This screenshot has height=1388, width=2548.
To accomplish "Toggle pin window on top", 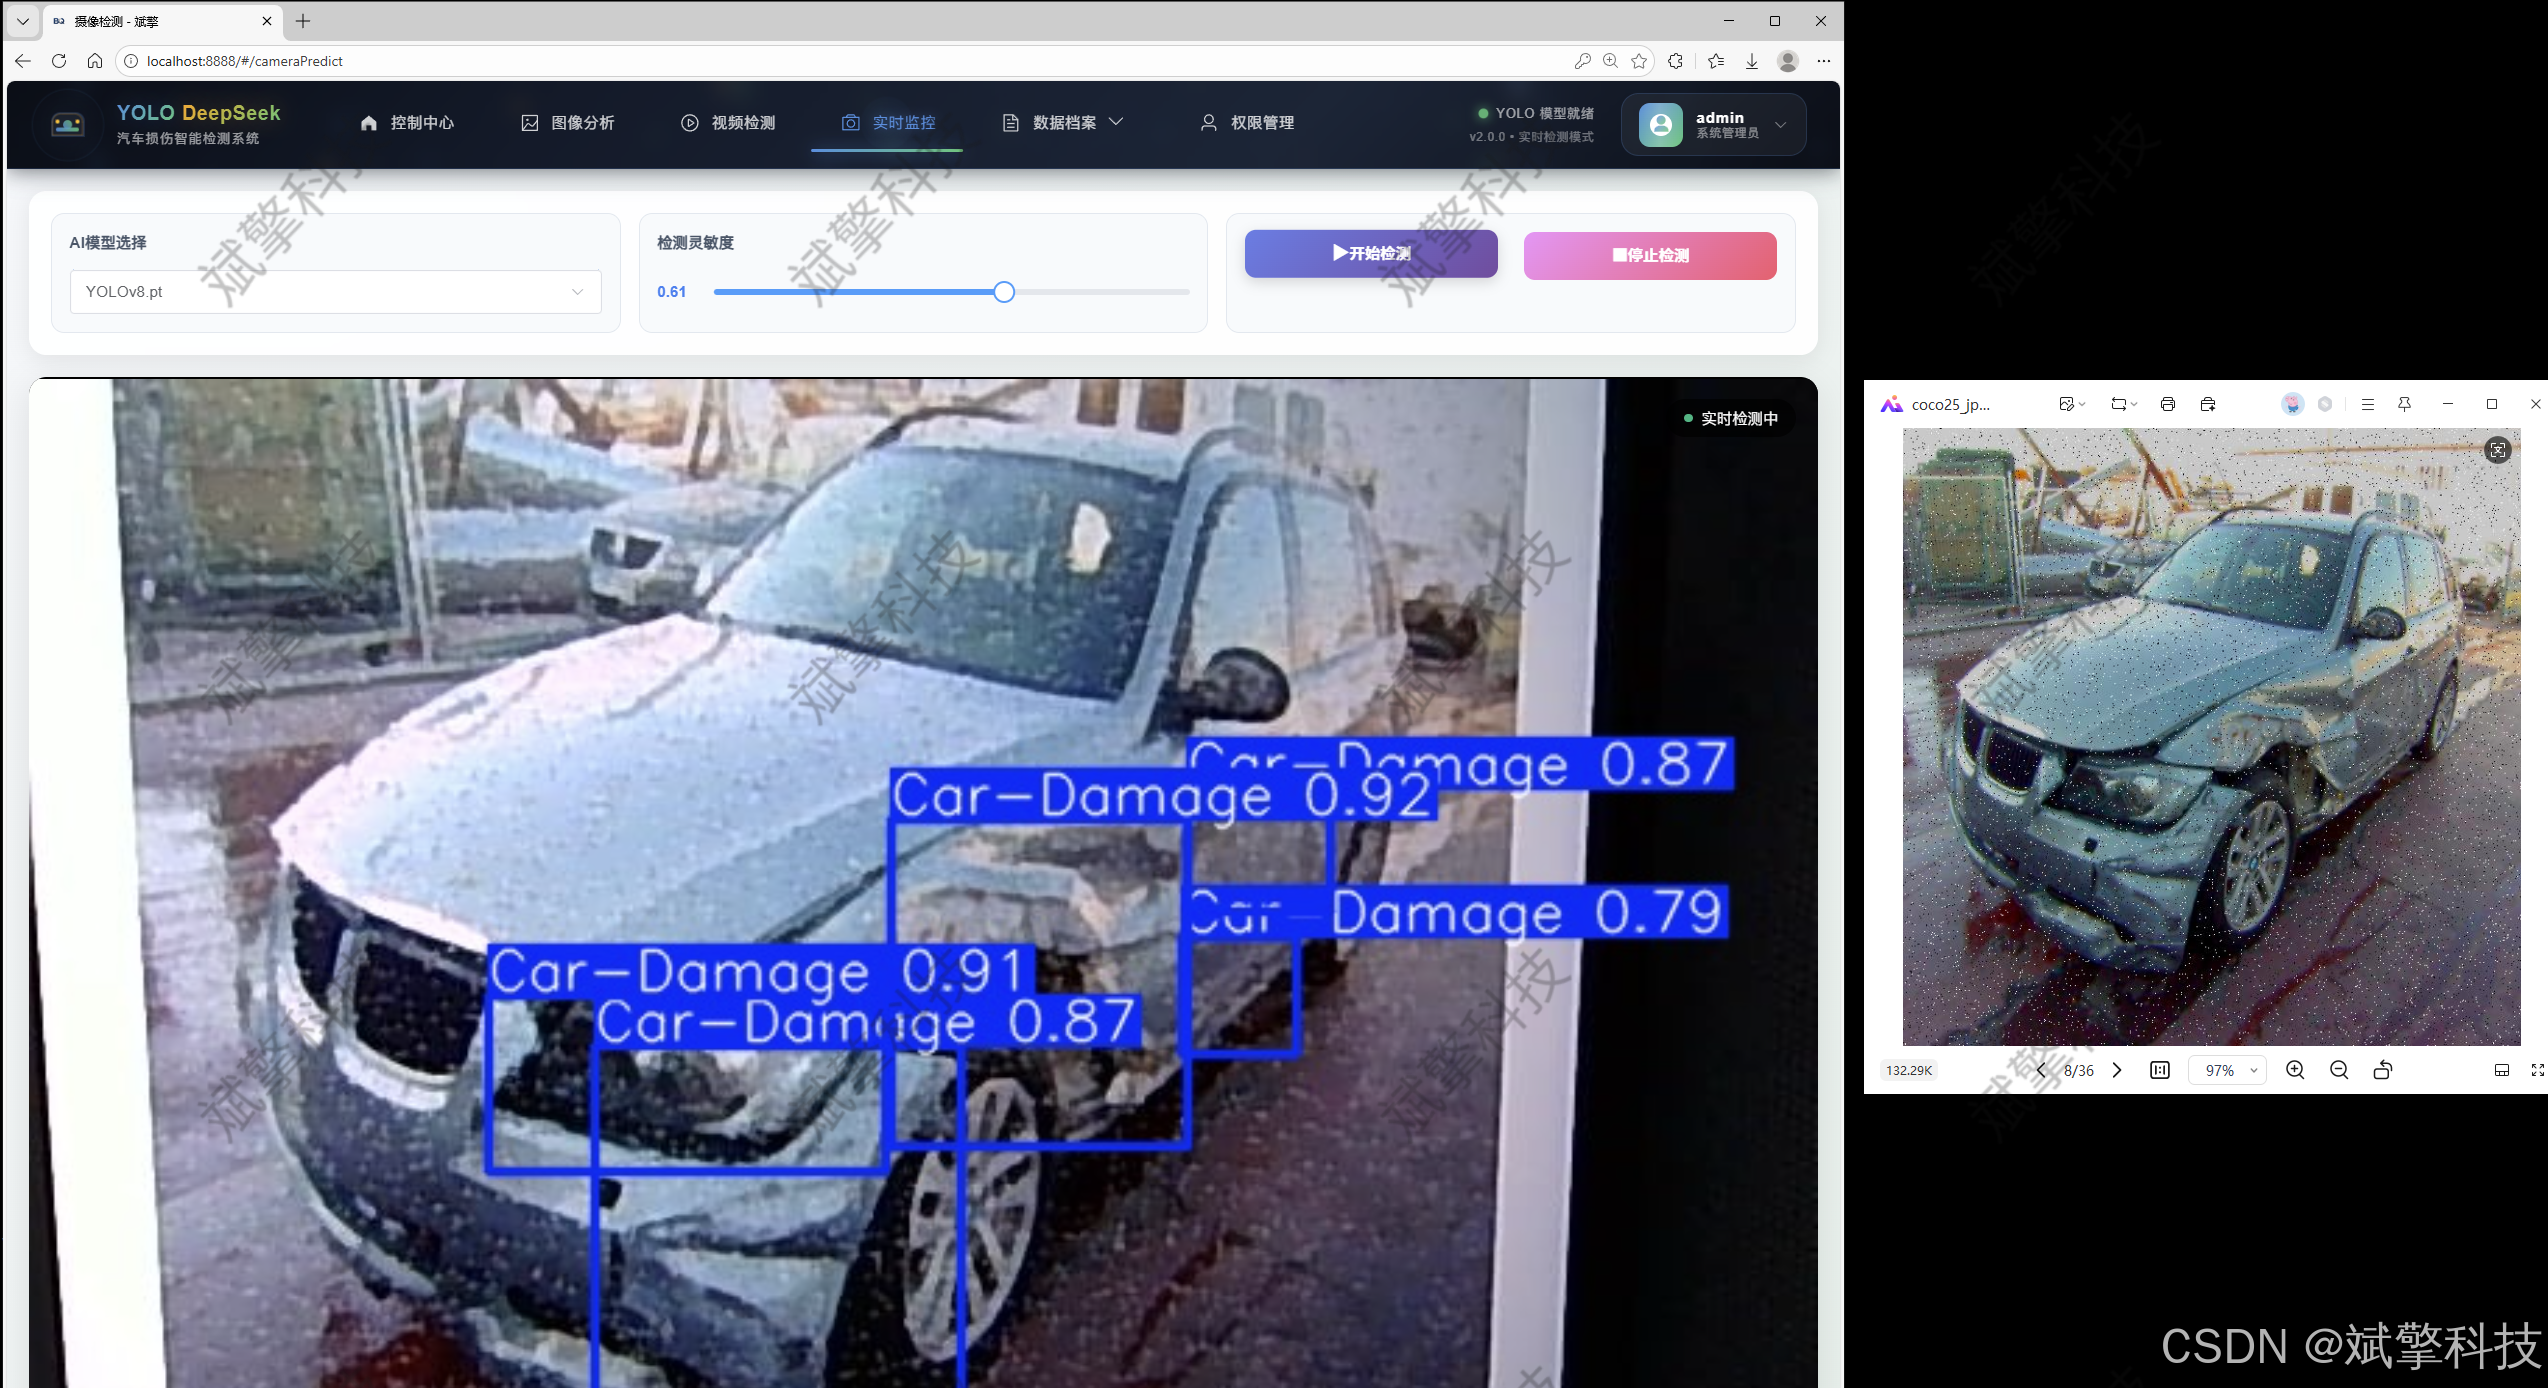I will [x=2405, y=404].
